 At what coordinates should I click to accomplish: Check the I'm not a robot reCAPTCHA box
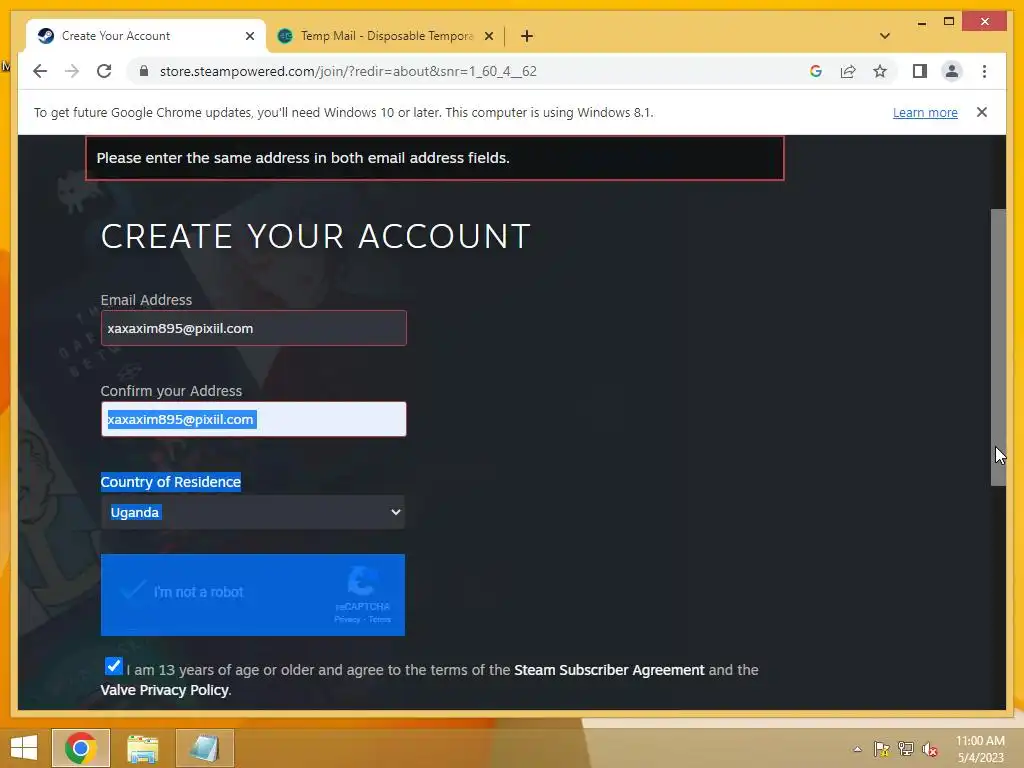pos(133,592)
